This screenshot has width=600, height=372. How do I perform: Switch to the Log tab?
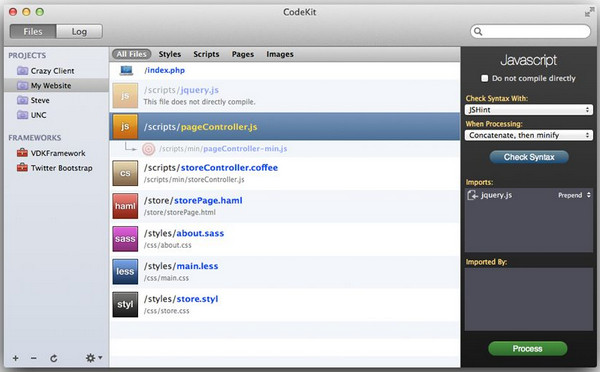(79, 31)
